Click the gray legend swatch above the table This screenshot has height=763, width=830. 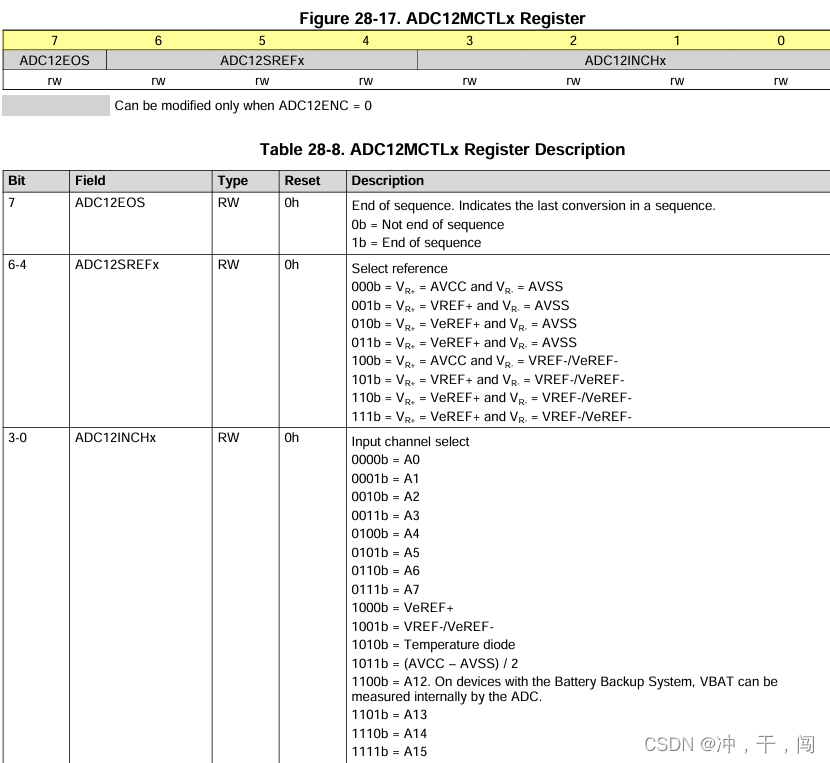coord(56,105)
